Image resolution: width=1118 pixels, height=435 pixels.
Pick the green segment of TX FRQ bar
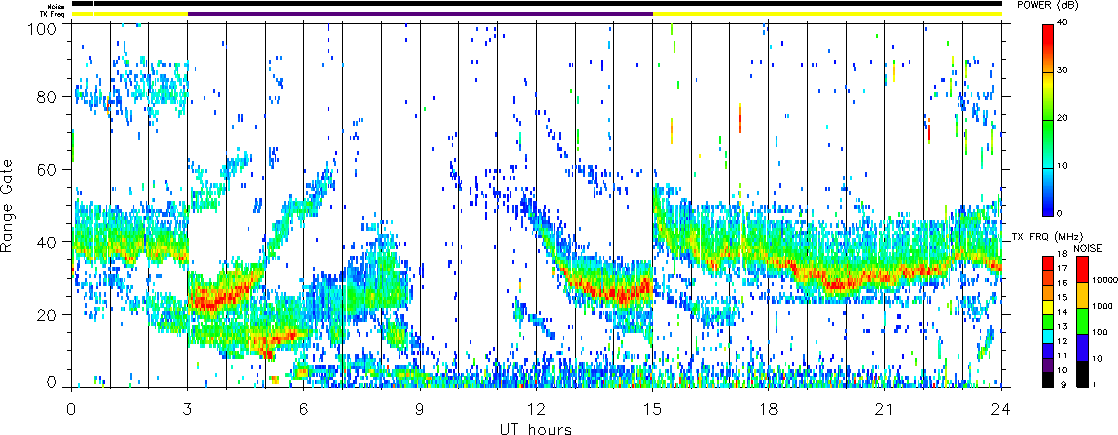point(1047,322)
